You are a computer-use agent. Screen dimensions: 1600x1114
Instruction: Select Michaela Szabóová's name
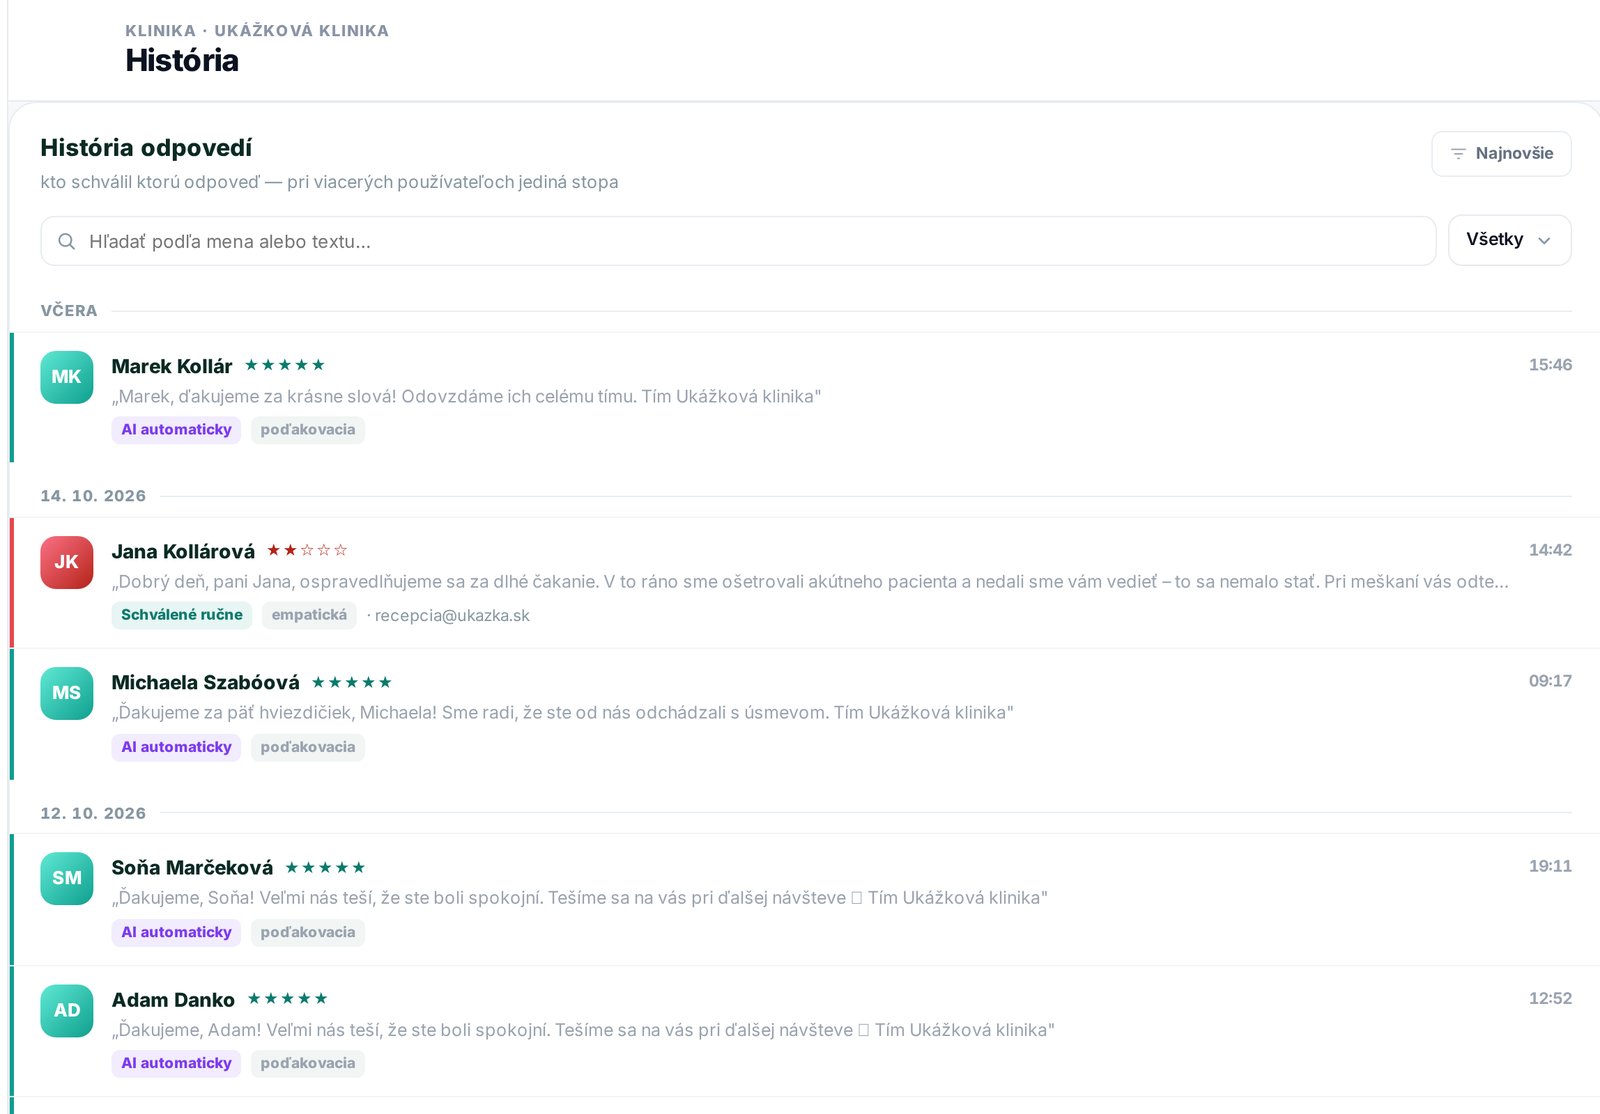[x=205, y=682]
